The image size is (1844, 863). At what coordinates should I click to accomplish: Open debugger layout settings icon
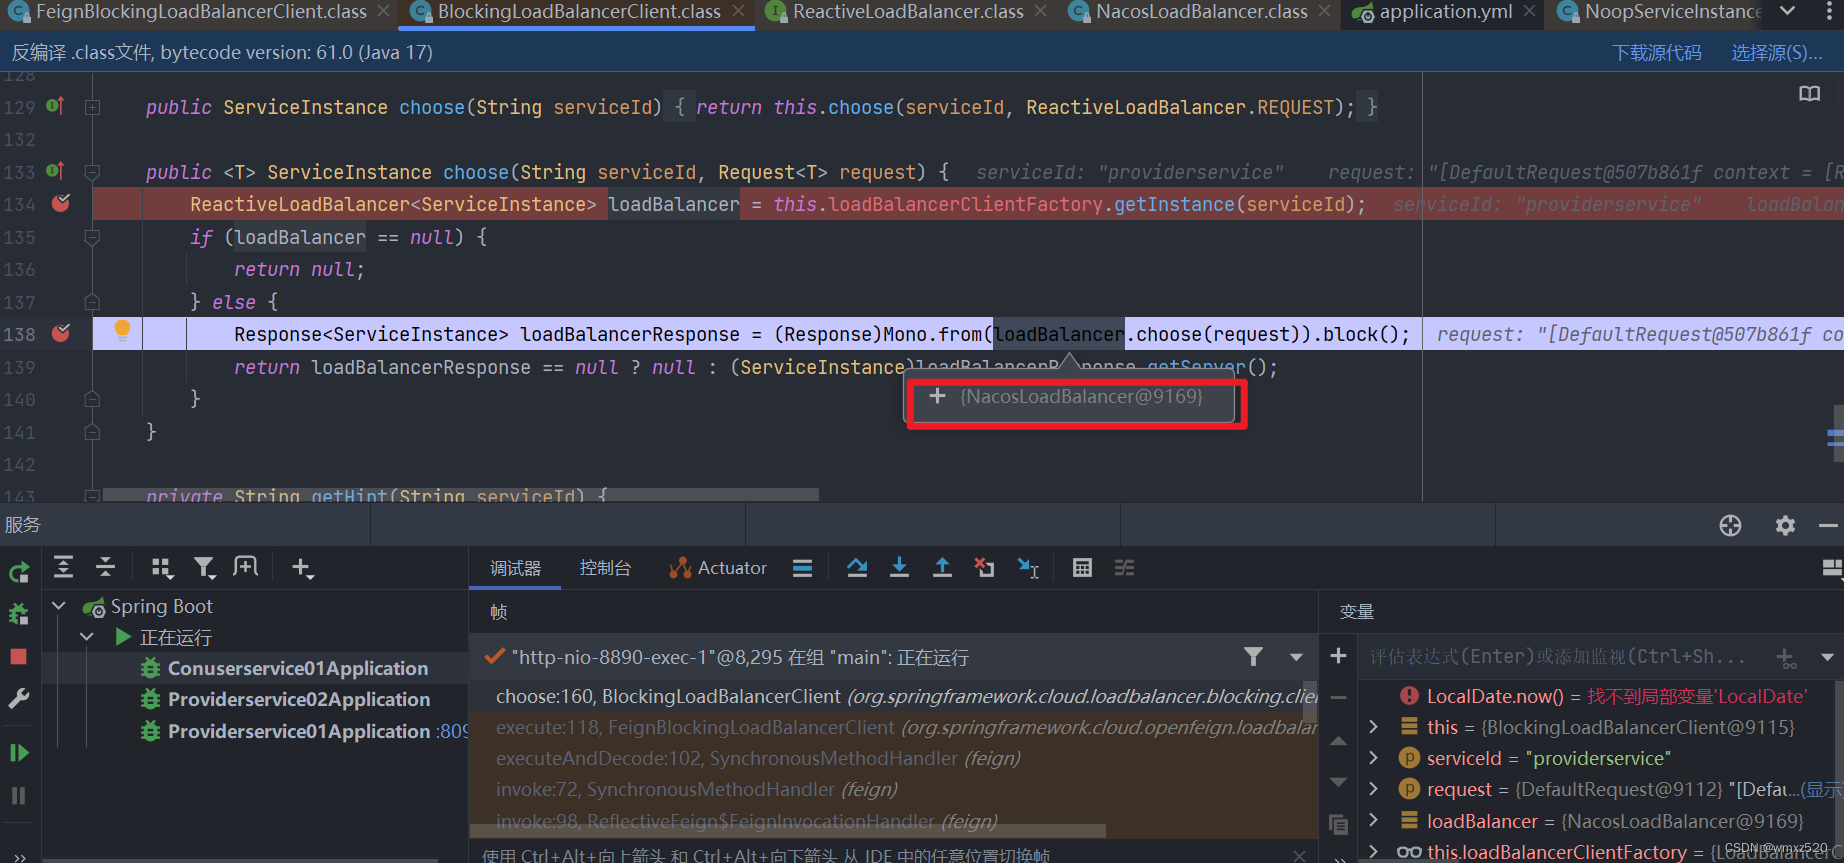pos(1831,568)
